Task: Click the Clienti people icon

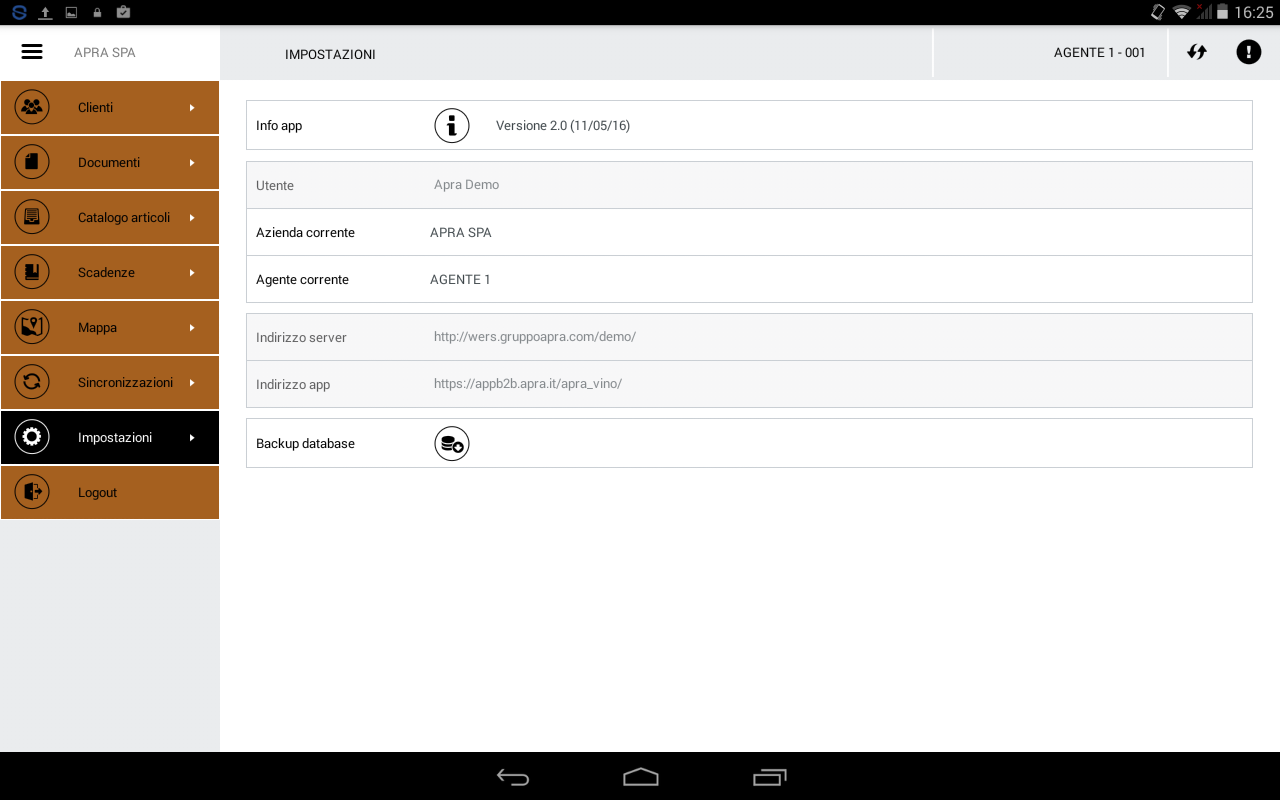Action: pos(32,107)
